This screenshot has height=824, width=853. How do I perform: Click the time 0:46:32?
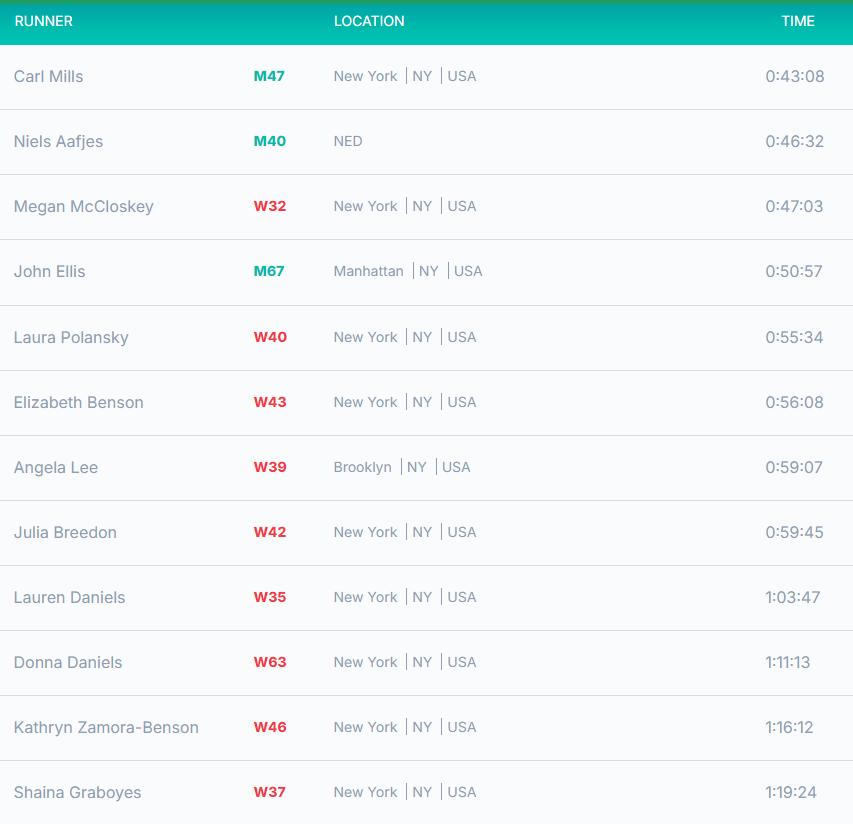click(x=795, y=141)
